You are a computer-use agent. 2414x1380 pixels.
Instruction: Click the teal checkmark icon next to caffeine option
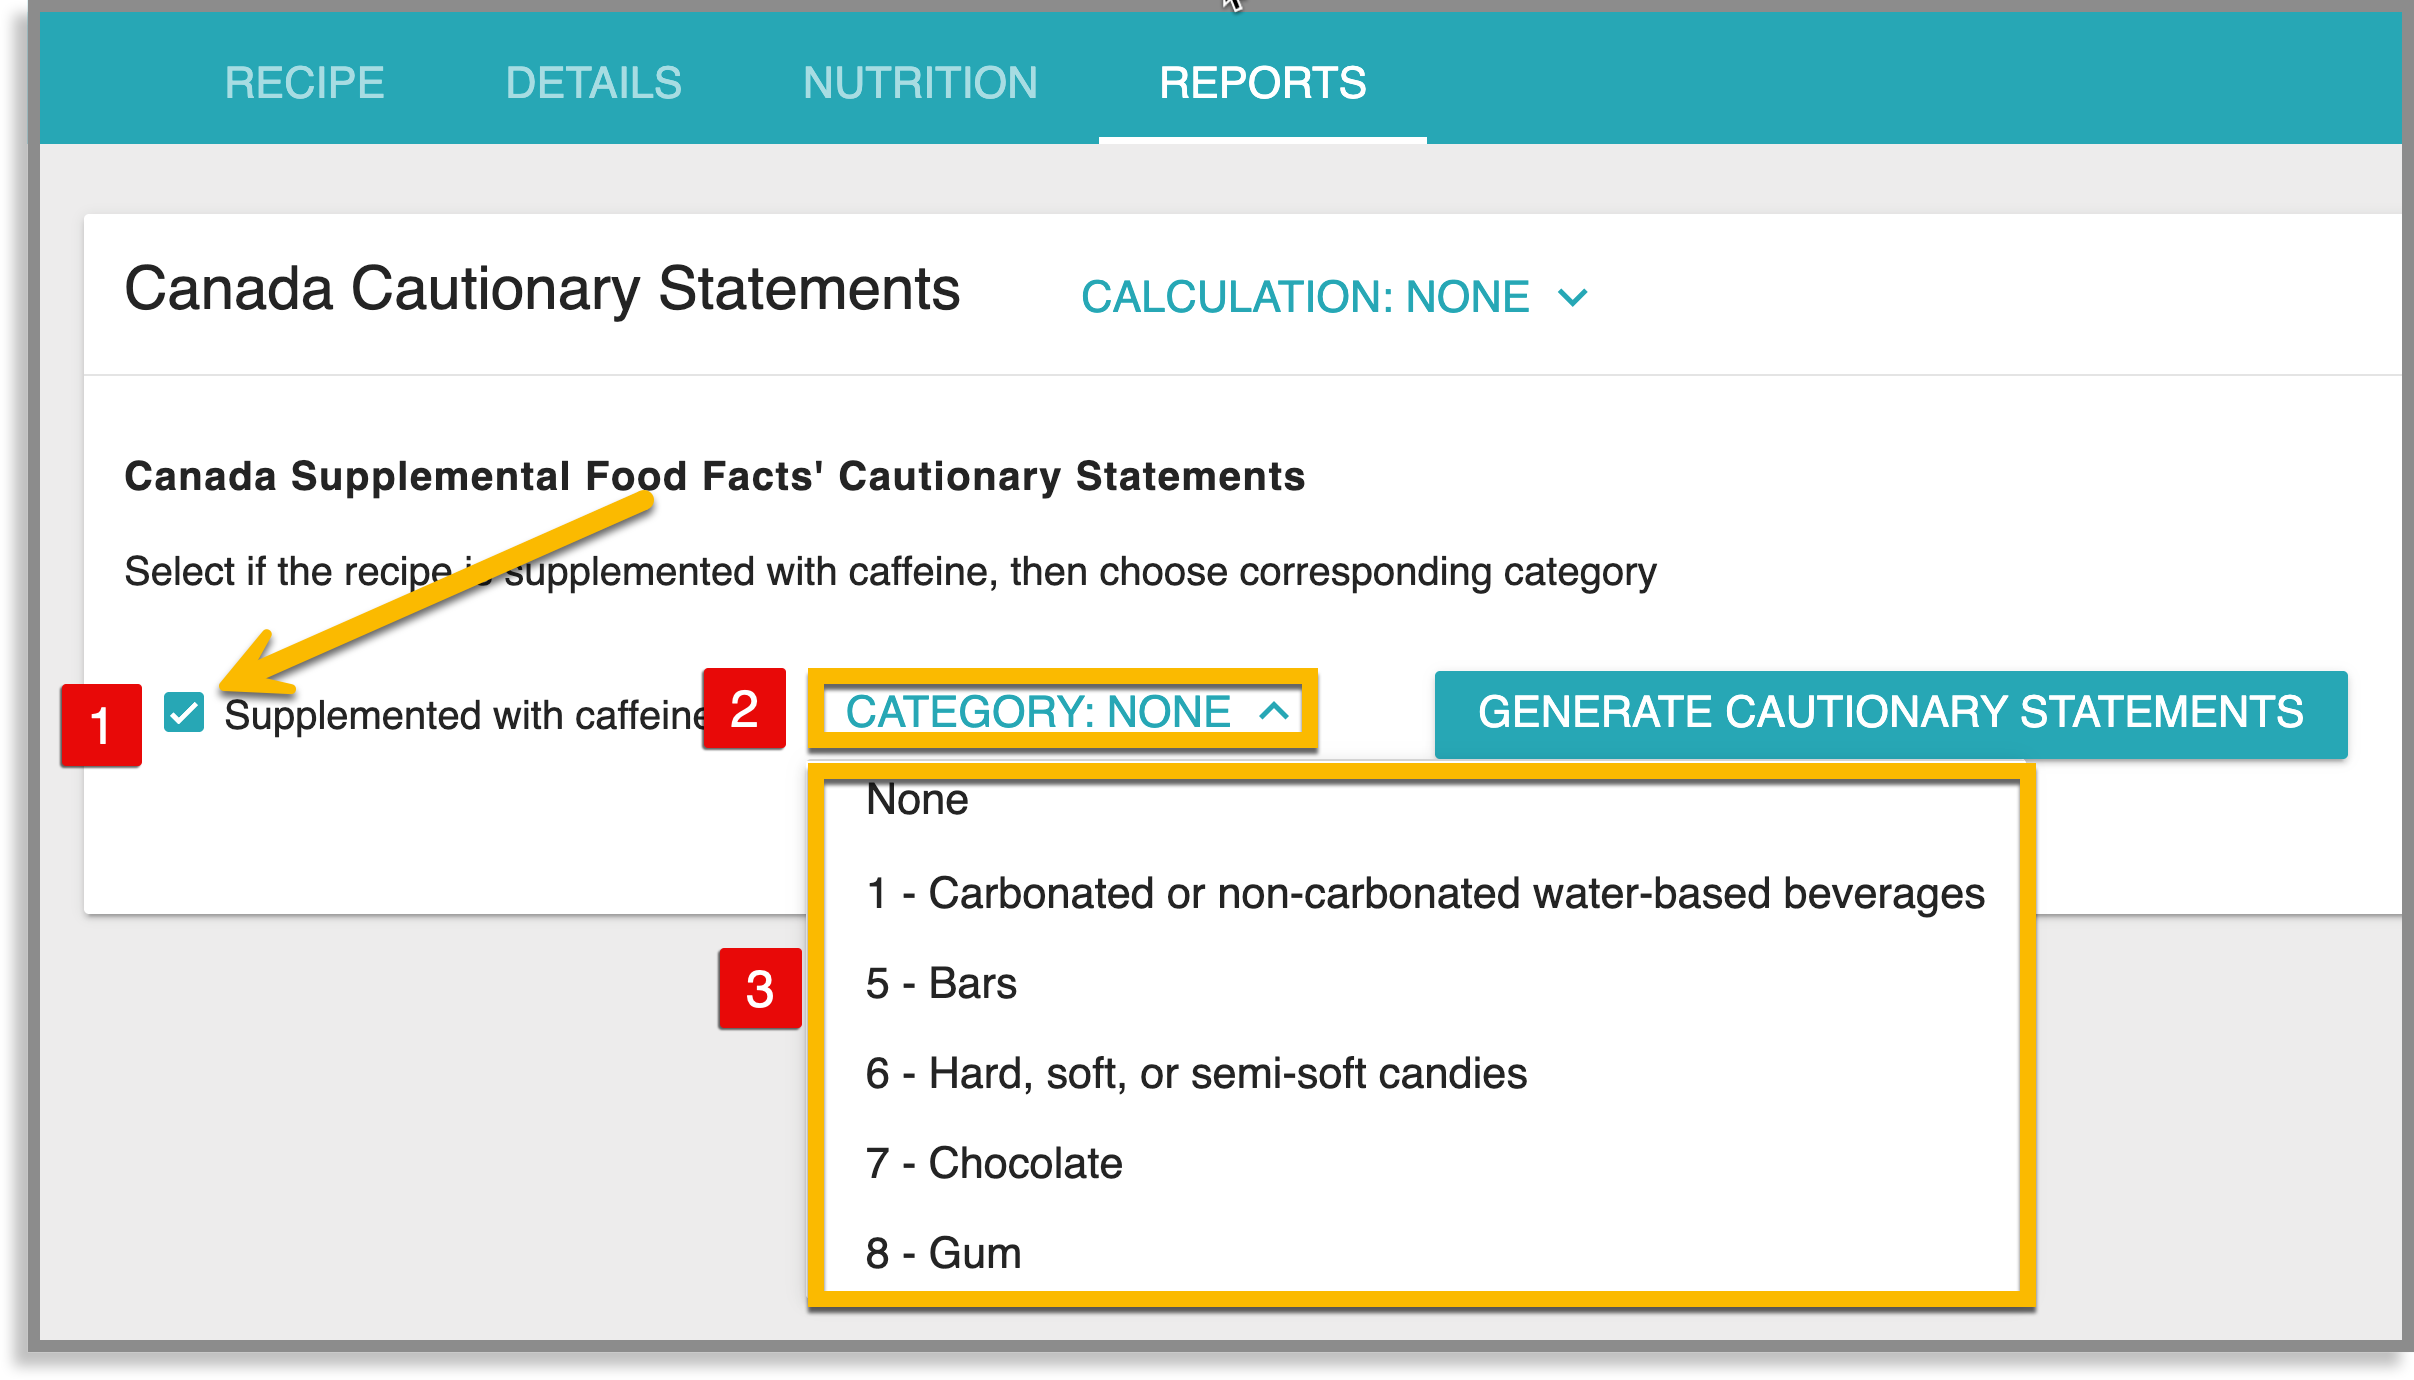(x=183, y=713)
